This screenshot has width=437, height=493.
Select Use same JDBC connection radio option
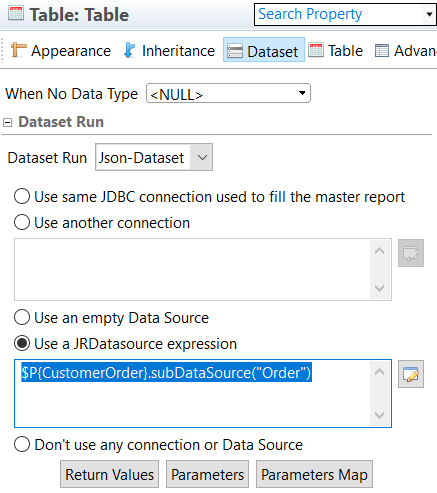point(22,196)
